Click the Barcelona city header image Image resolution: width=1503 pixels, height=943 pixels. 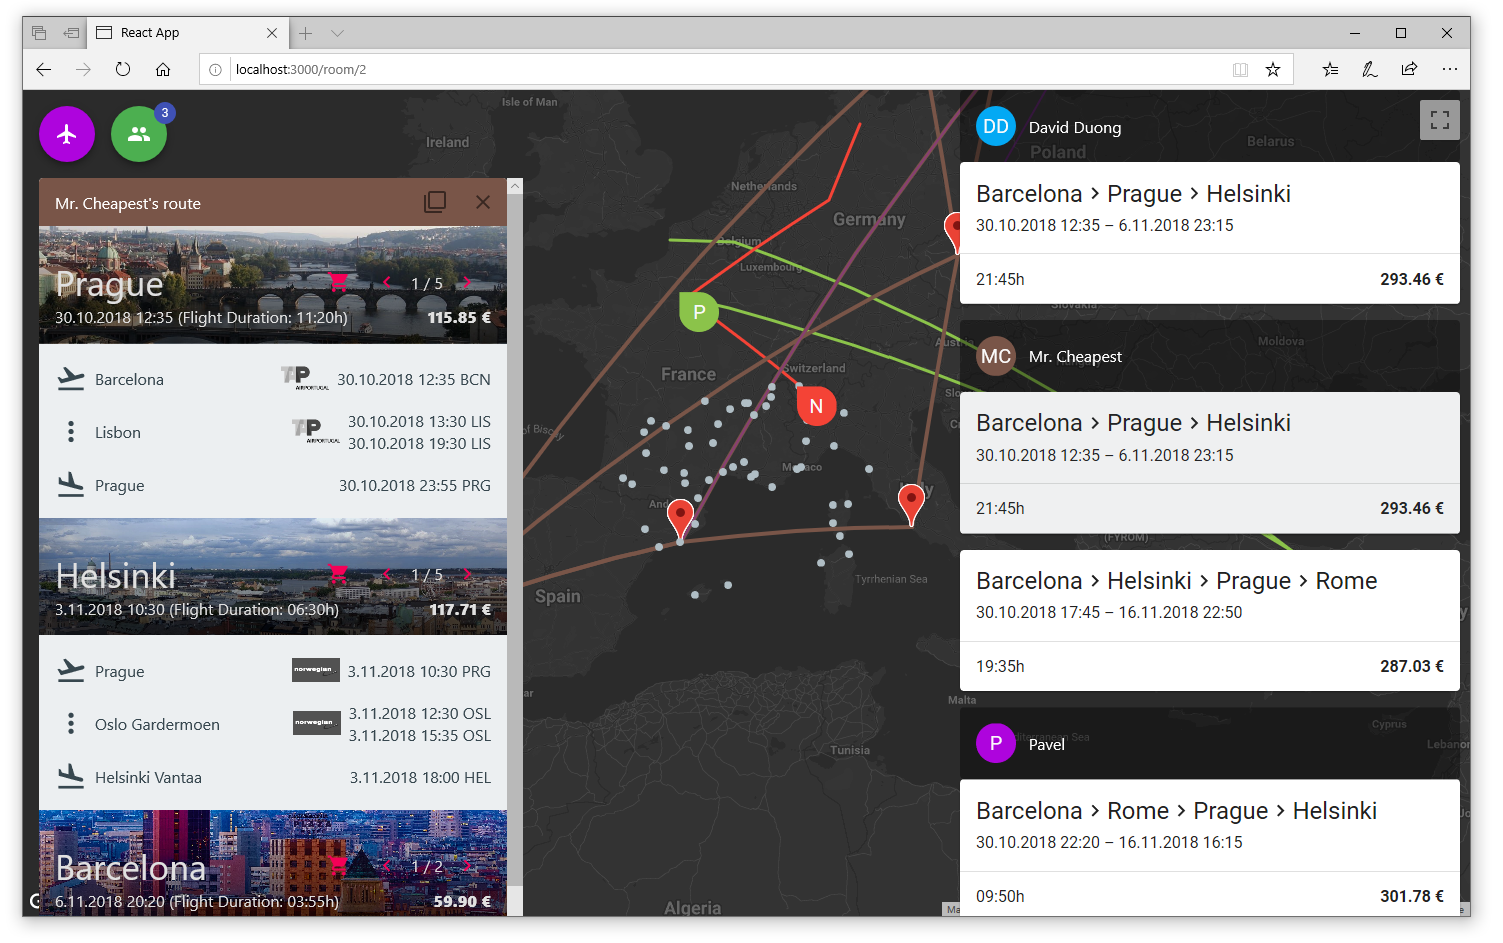273,863
